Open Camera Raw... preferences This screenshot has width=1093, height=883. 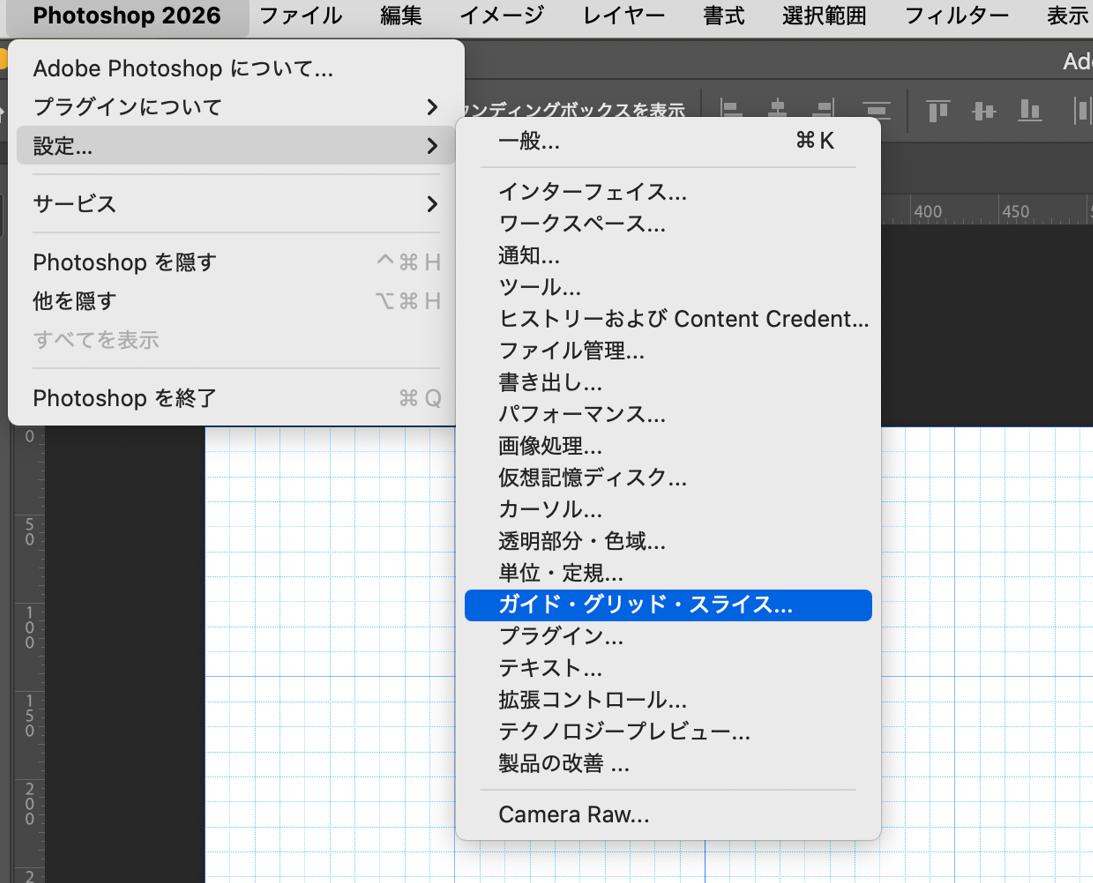coord(668,815)
